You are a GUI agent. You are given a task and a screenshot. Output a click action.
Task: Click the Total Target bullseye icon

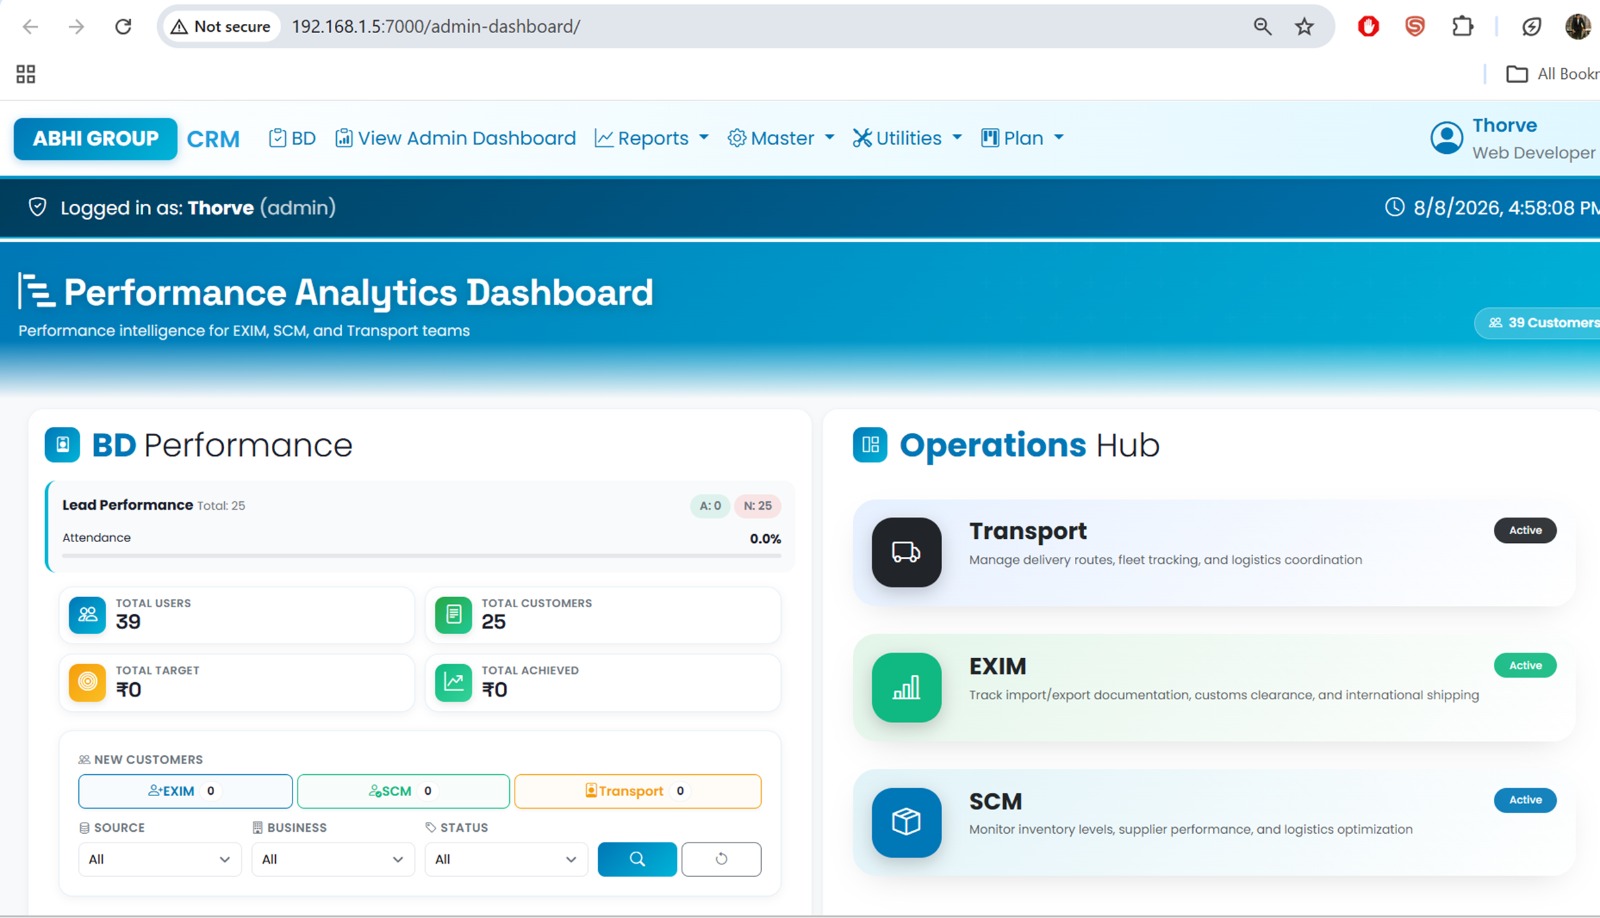point(87,682)
